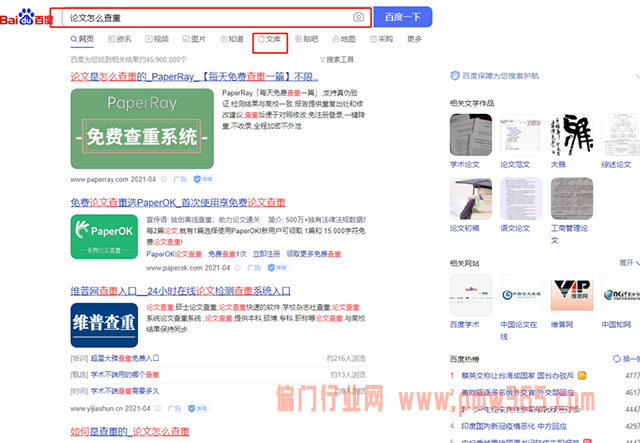This screenshot has height=443, width=640.
Task: Open the 知道 tab
Action: pos(232,39)
